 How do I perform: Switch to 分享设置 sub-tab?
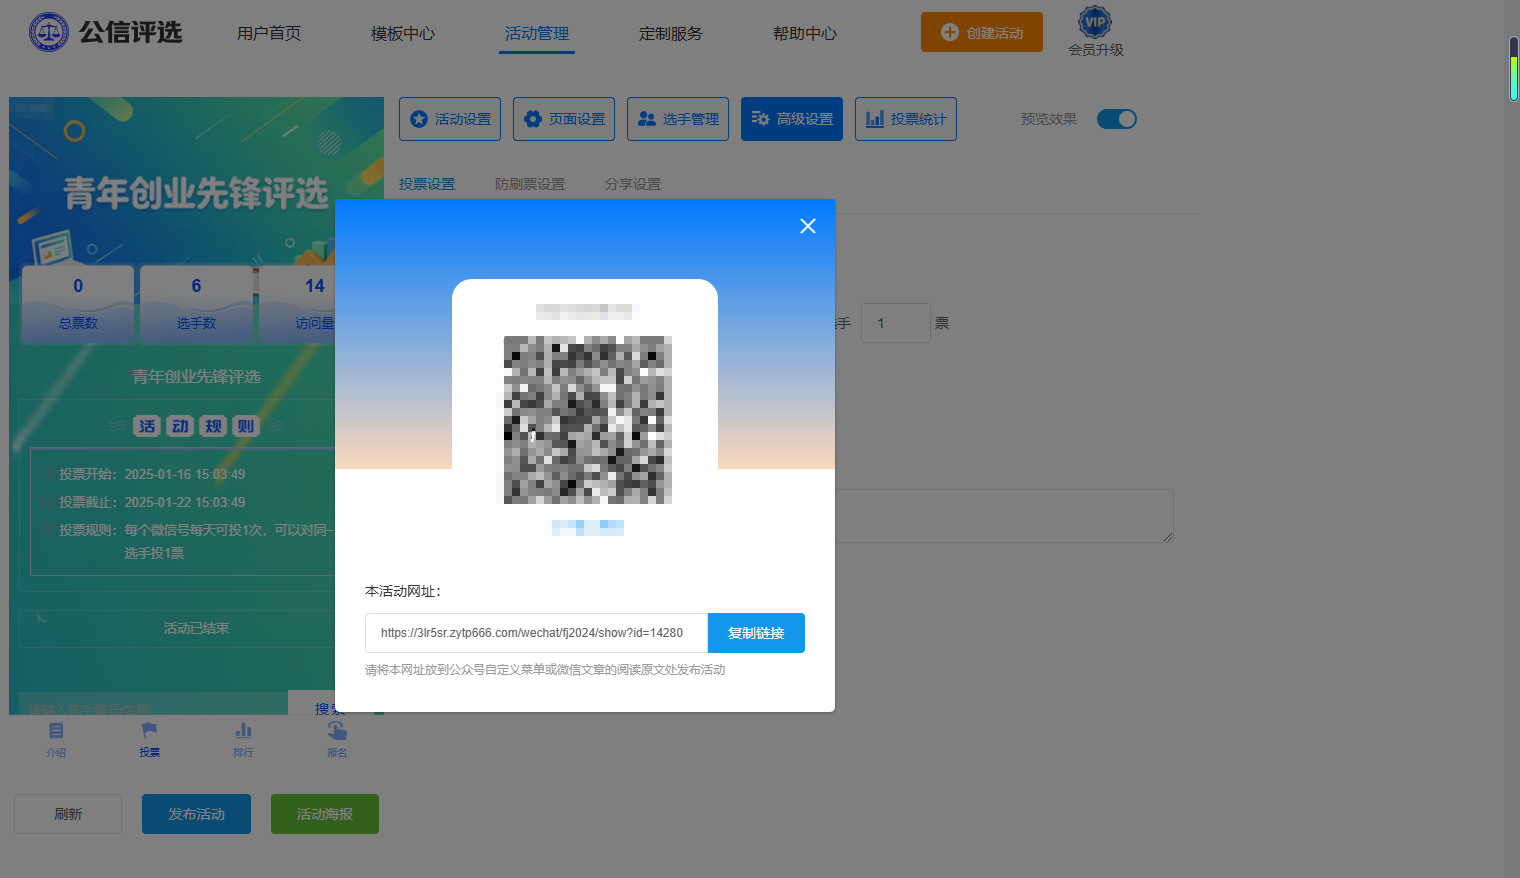click(x=633, y=184)
